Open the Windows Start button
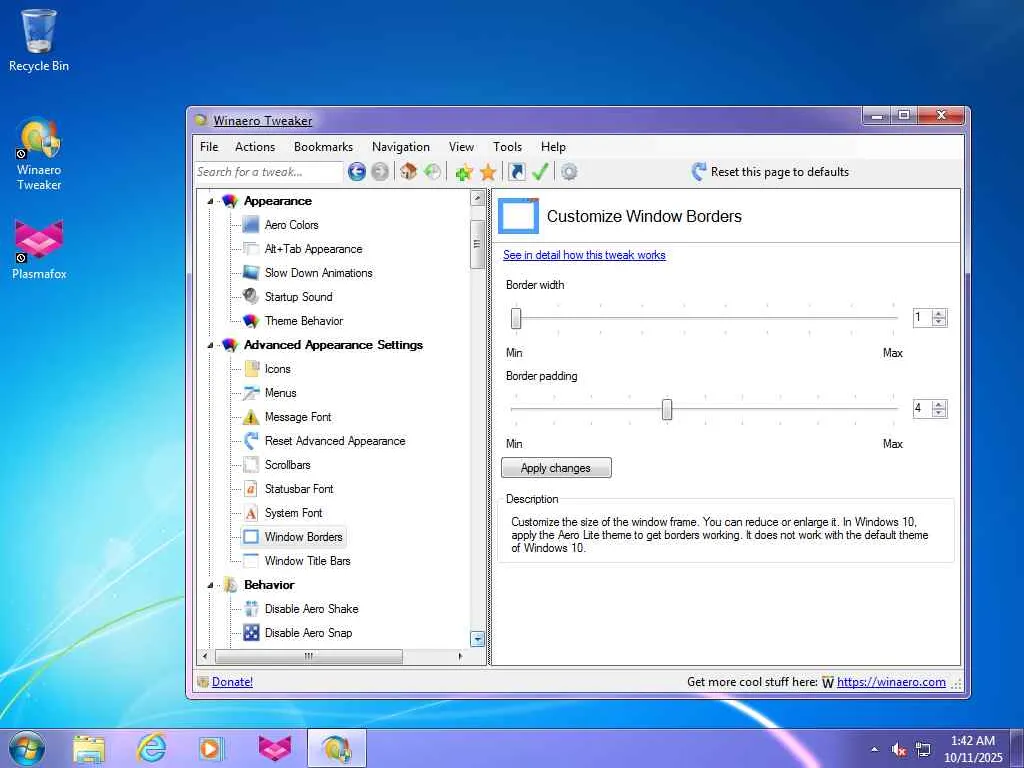Image resolution: width=1024 pixels, height=768 pixels. tap(27, 748)
